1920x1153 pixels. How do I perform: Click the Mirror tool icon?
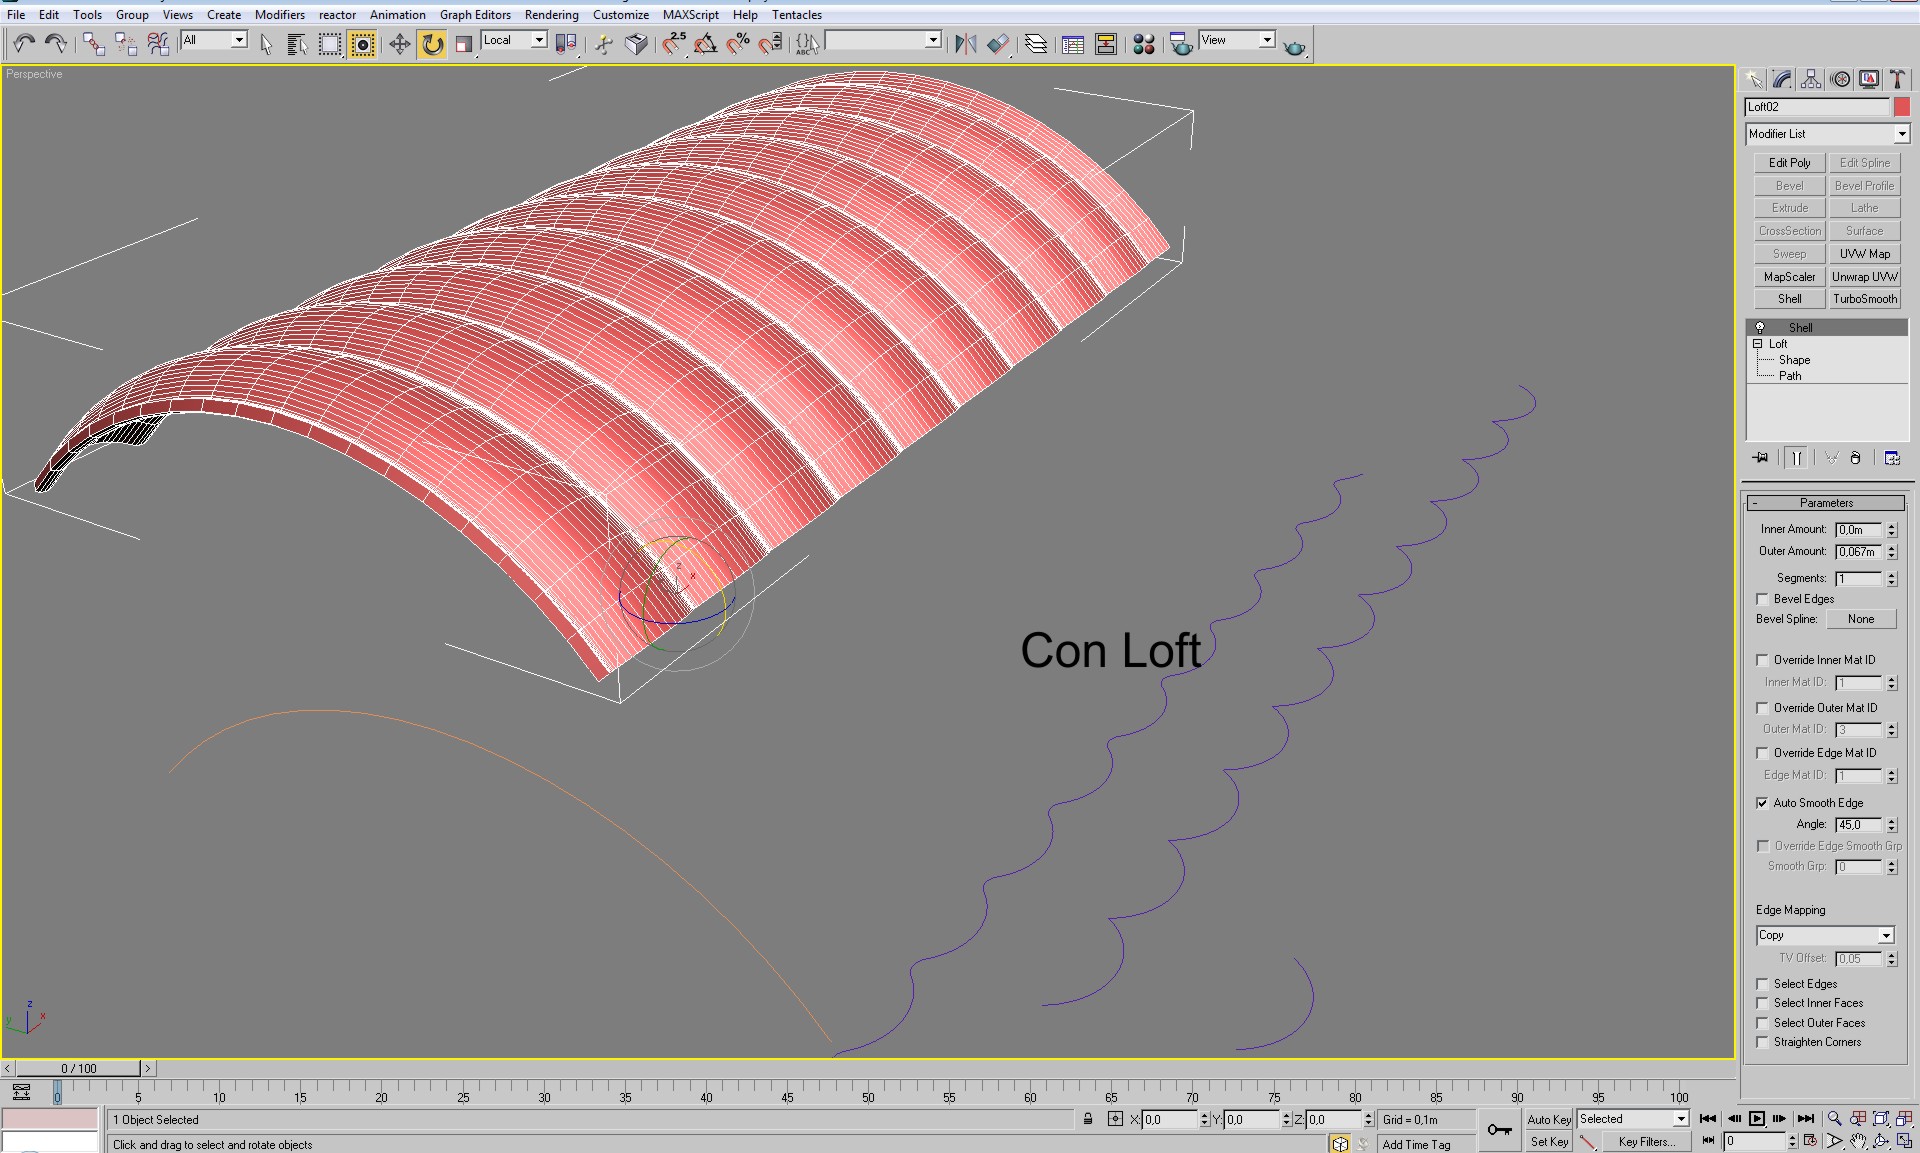(x=965, y=44)
